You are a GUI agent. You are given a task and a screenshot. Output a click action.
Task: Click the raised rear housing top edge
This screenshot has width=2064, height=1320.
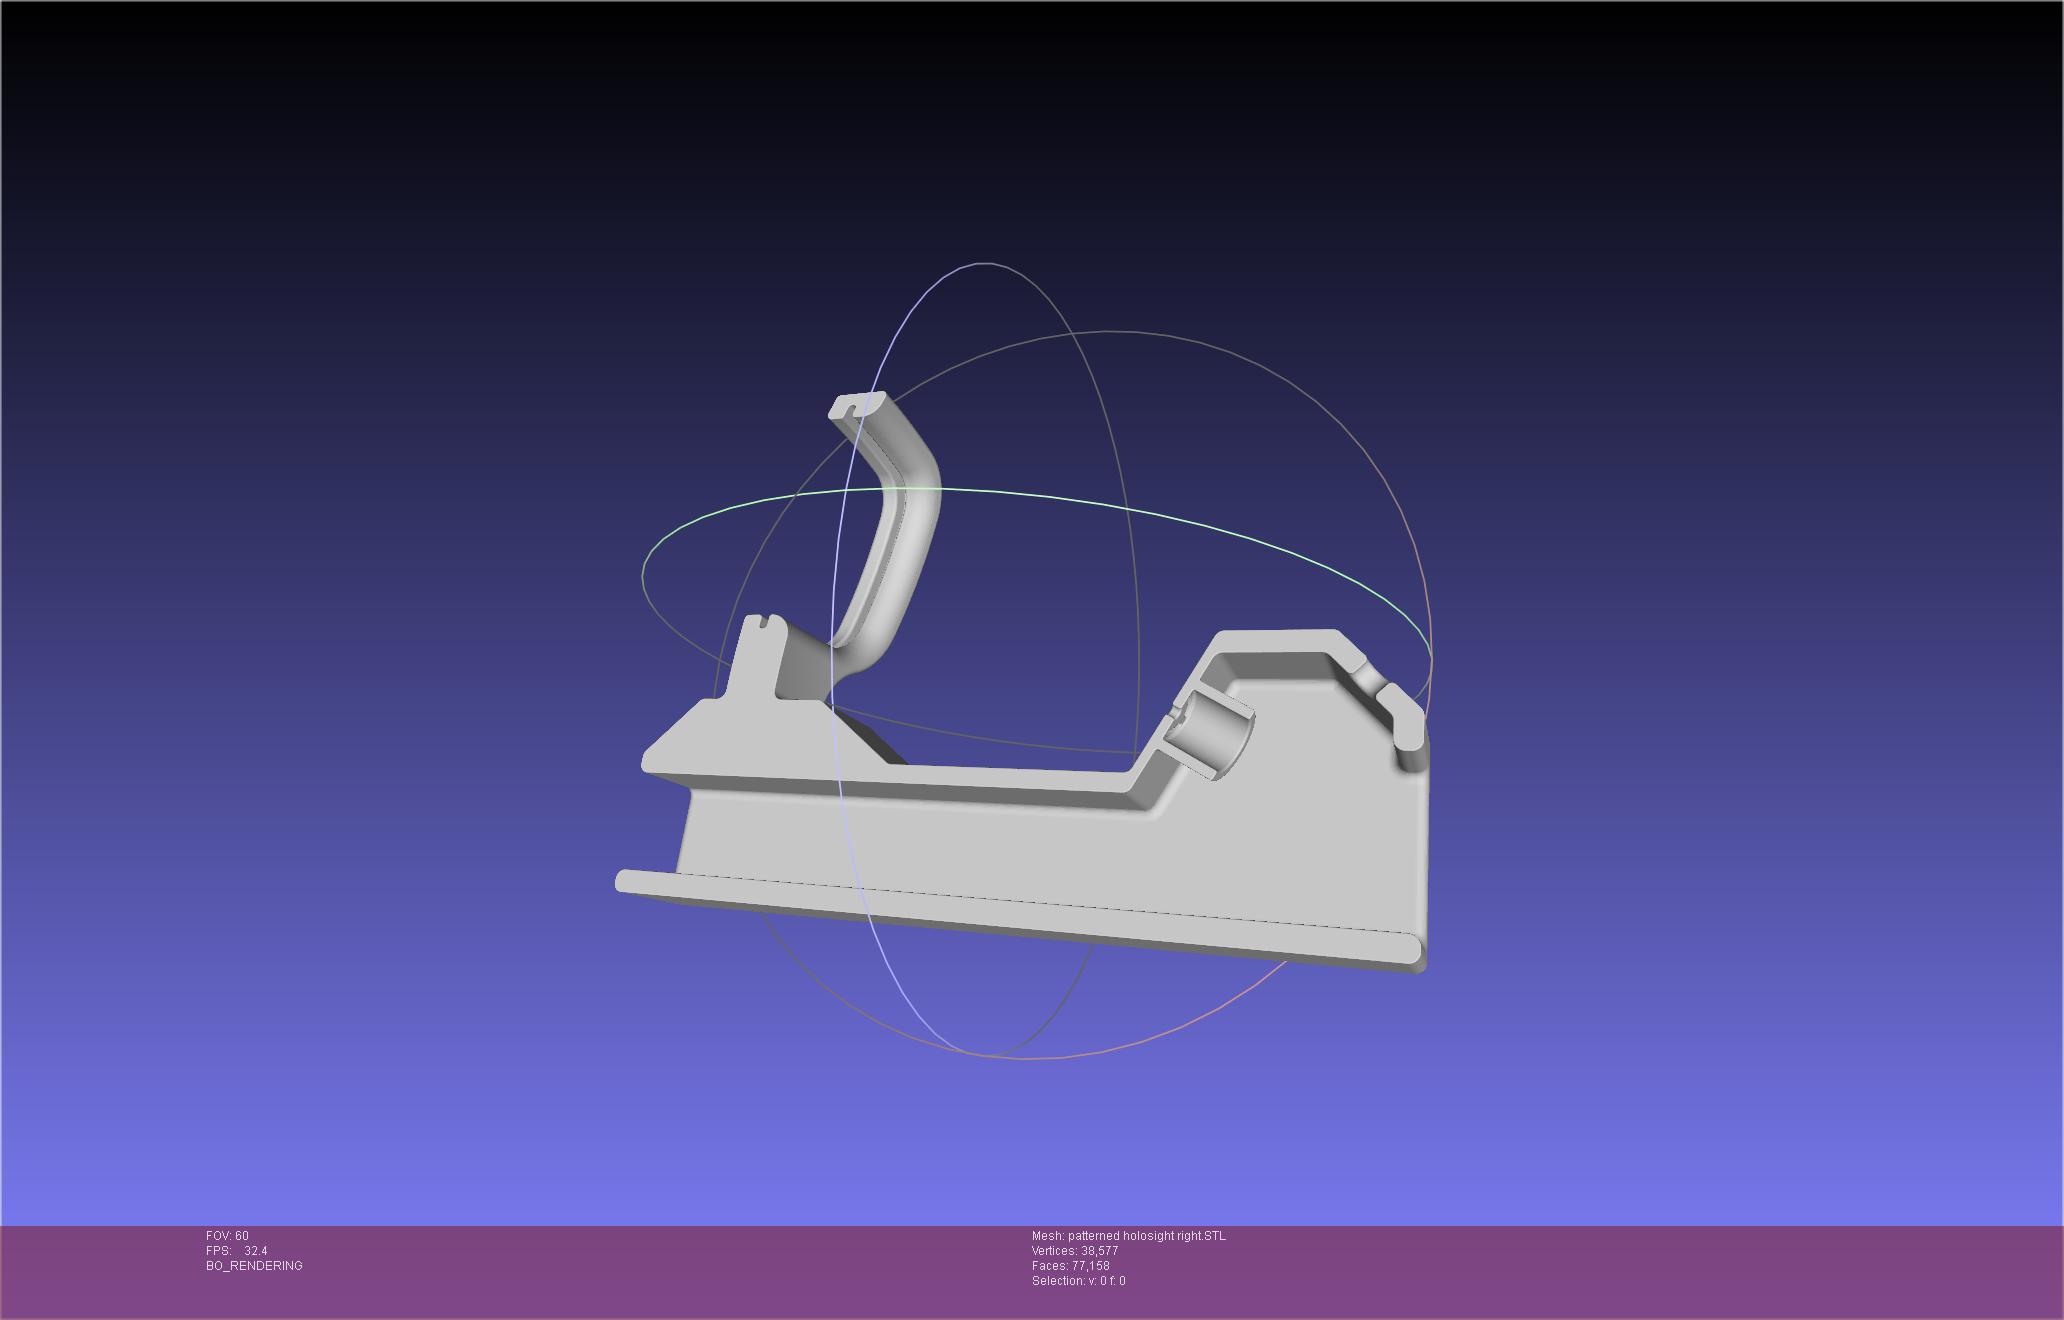pos(1275,640)
